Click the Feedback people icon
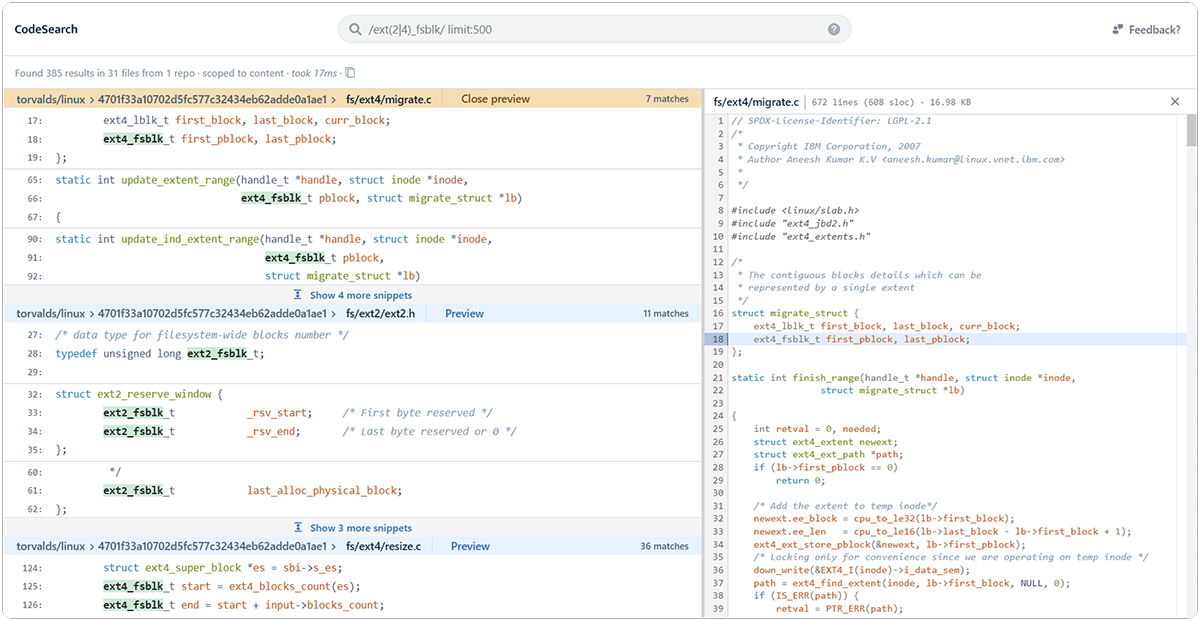Image resolution: width=1200 pixels, height=621 pixels. (1117, 30)
